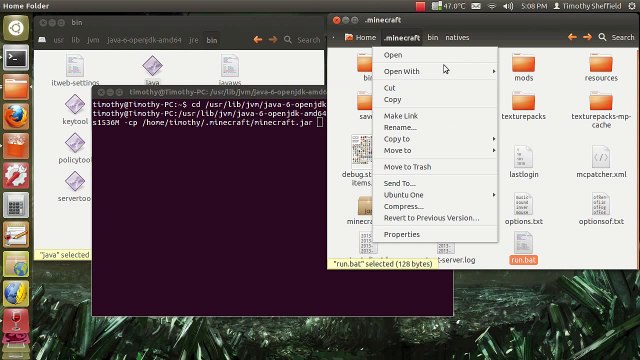Choose Copy from the context menu
This screenshot has height=360, width=640.
(435, 99)
